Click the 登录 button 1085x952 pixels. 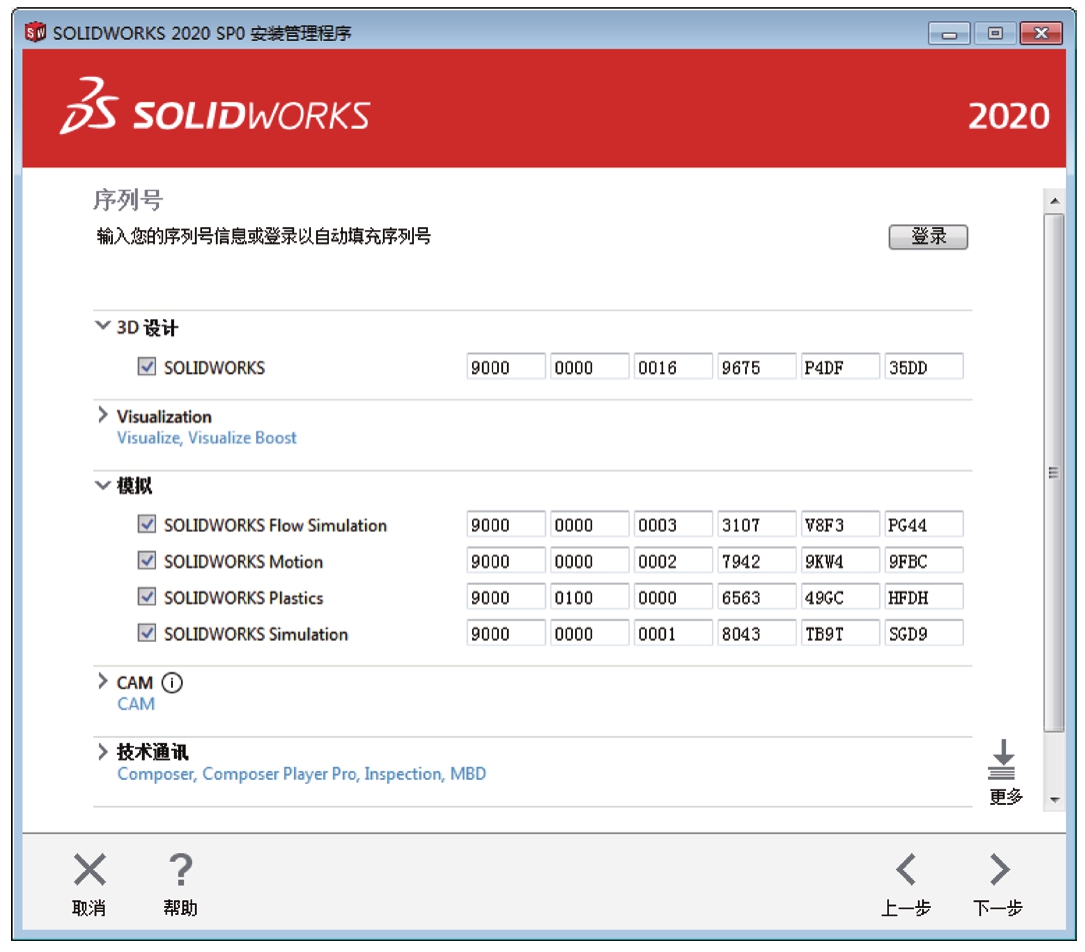[928, 237]
